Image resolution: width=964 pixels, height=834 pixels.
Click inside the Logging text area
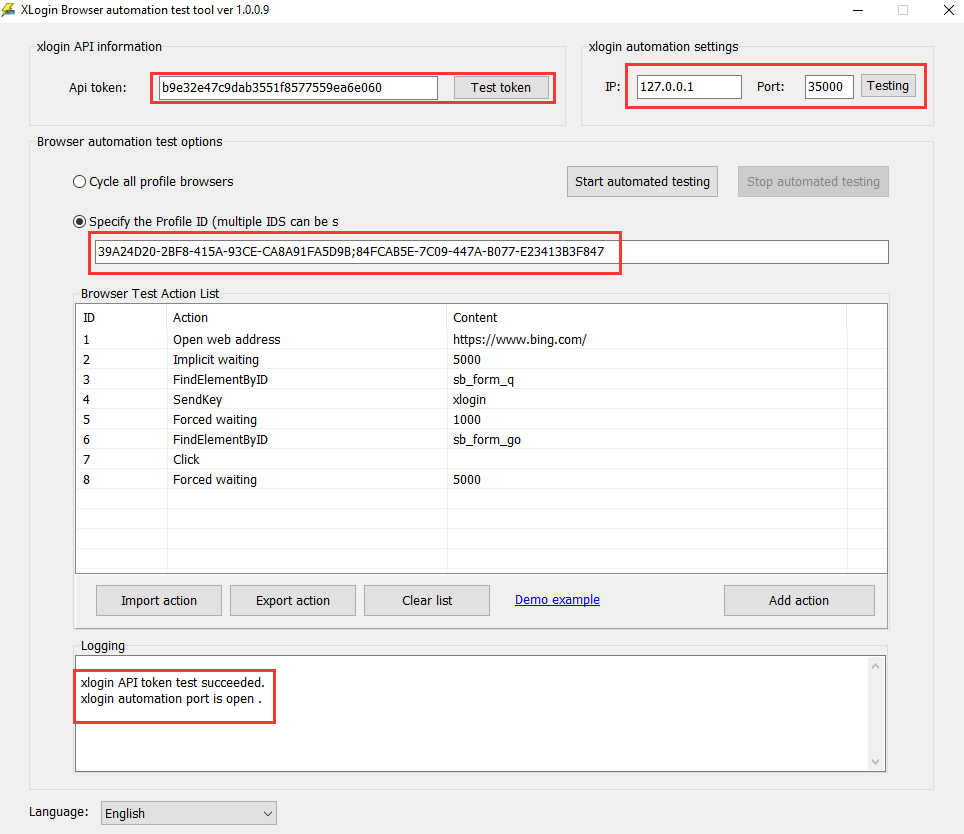472,714
